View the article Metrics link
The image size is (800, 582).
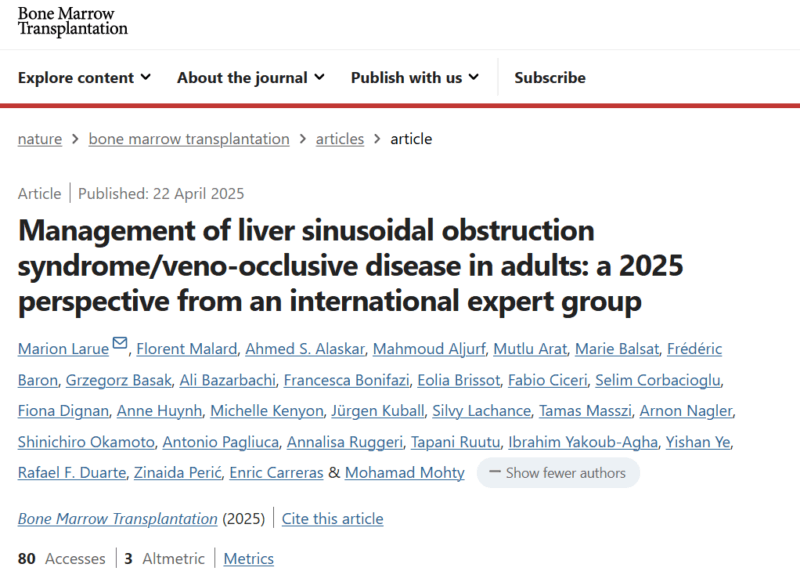[x=248, y=559]
